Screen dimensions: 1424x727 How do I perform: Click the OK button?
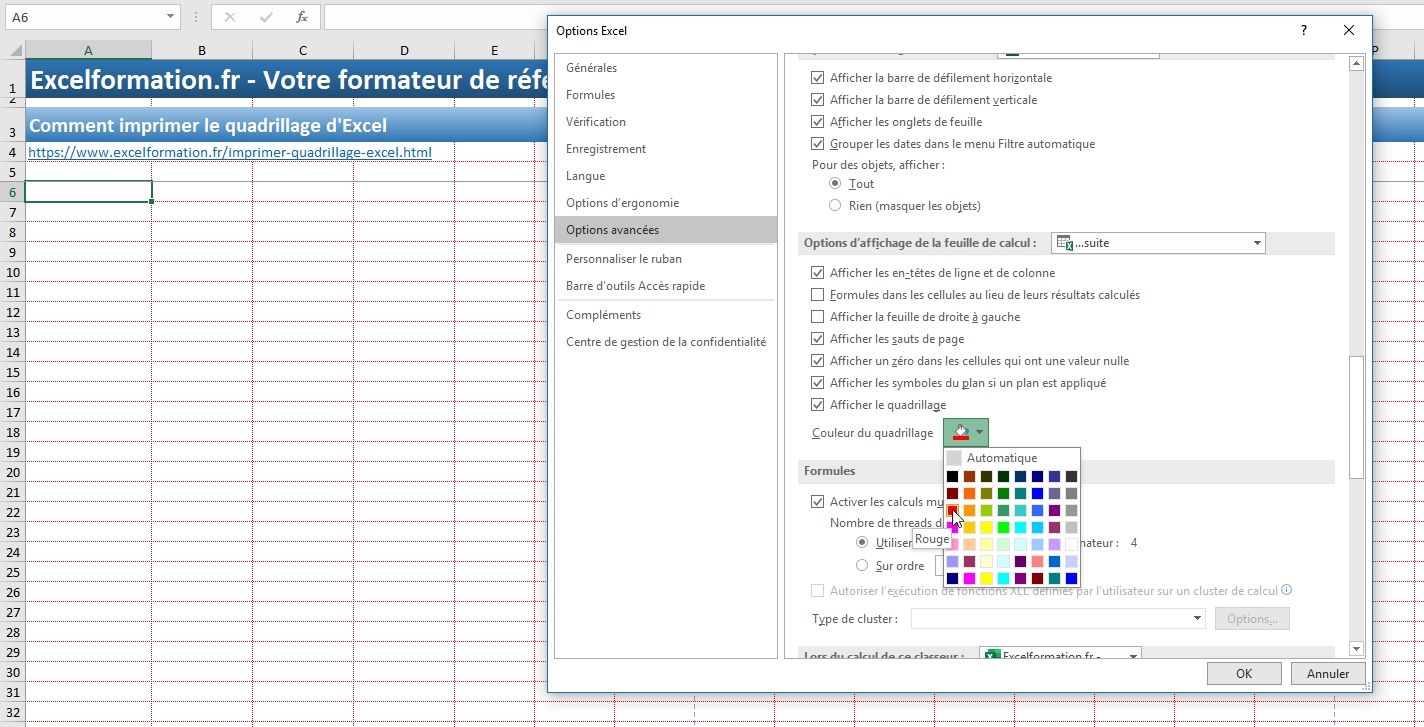point(1244,673)
